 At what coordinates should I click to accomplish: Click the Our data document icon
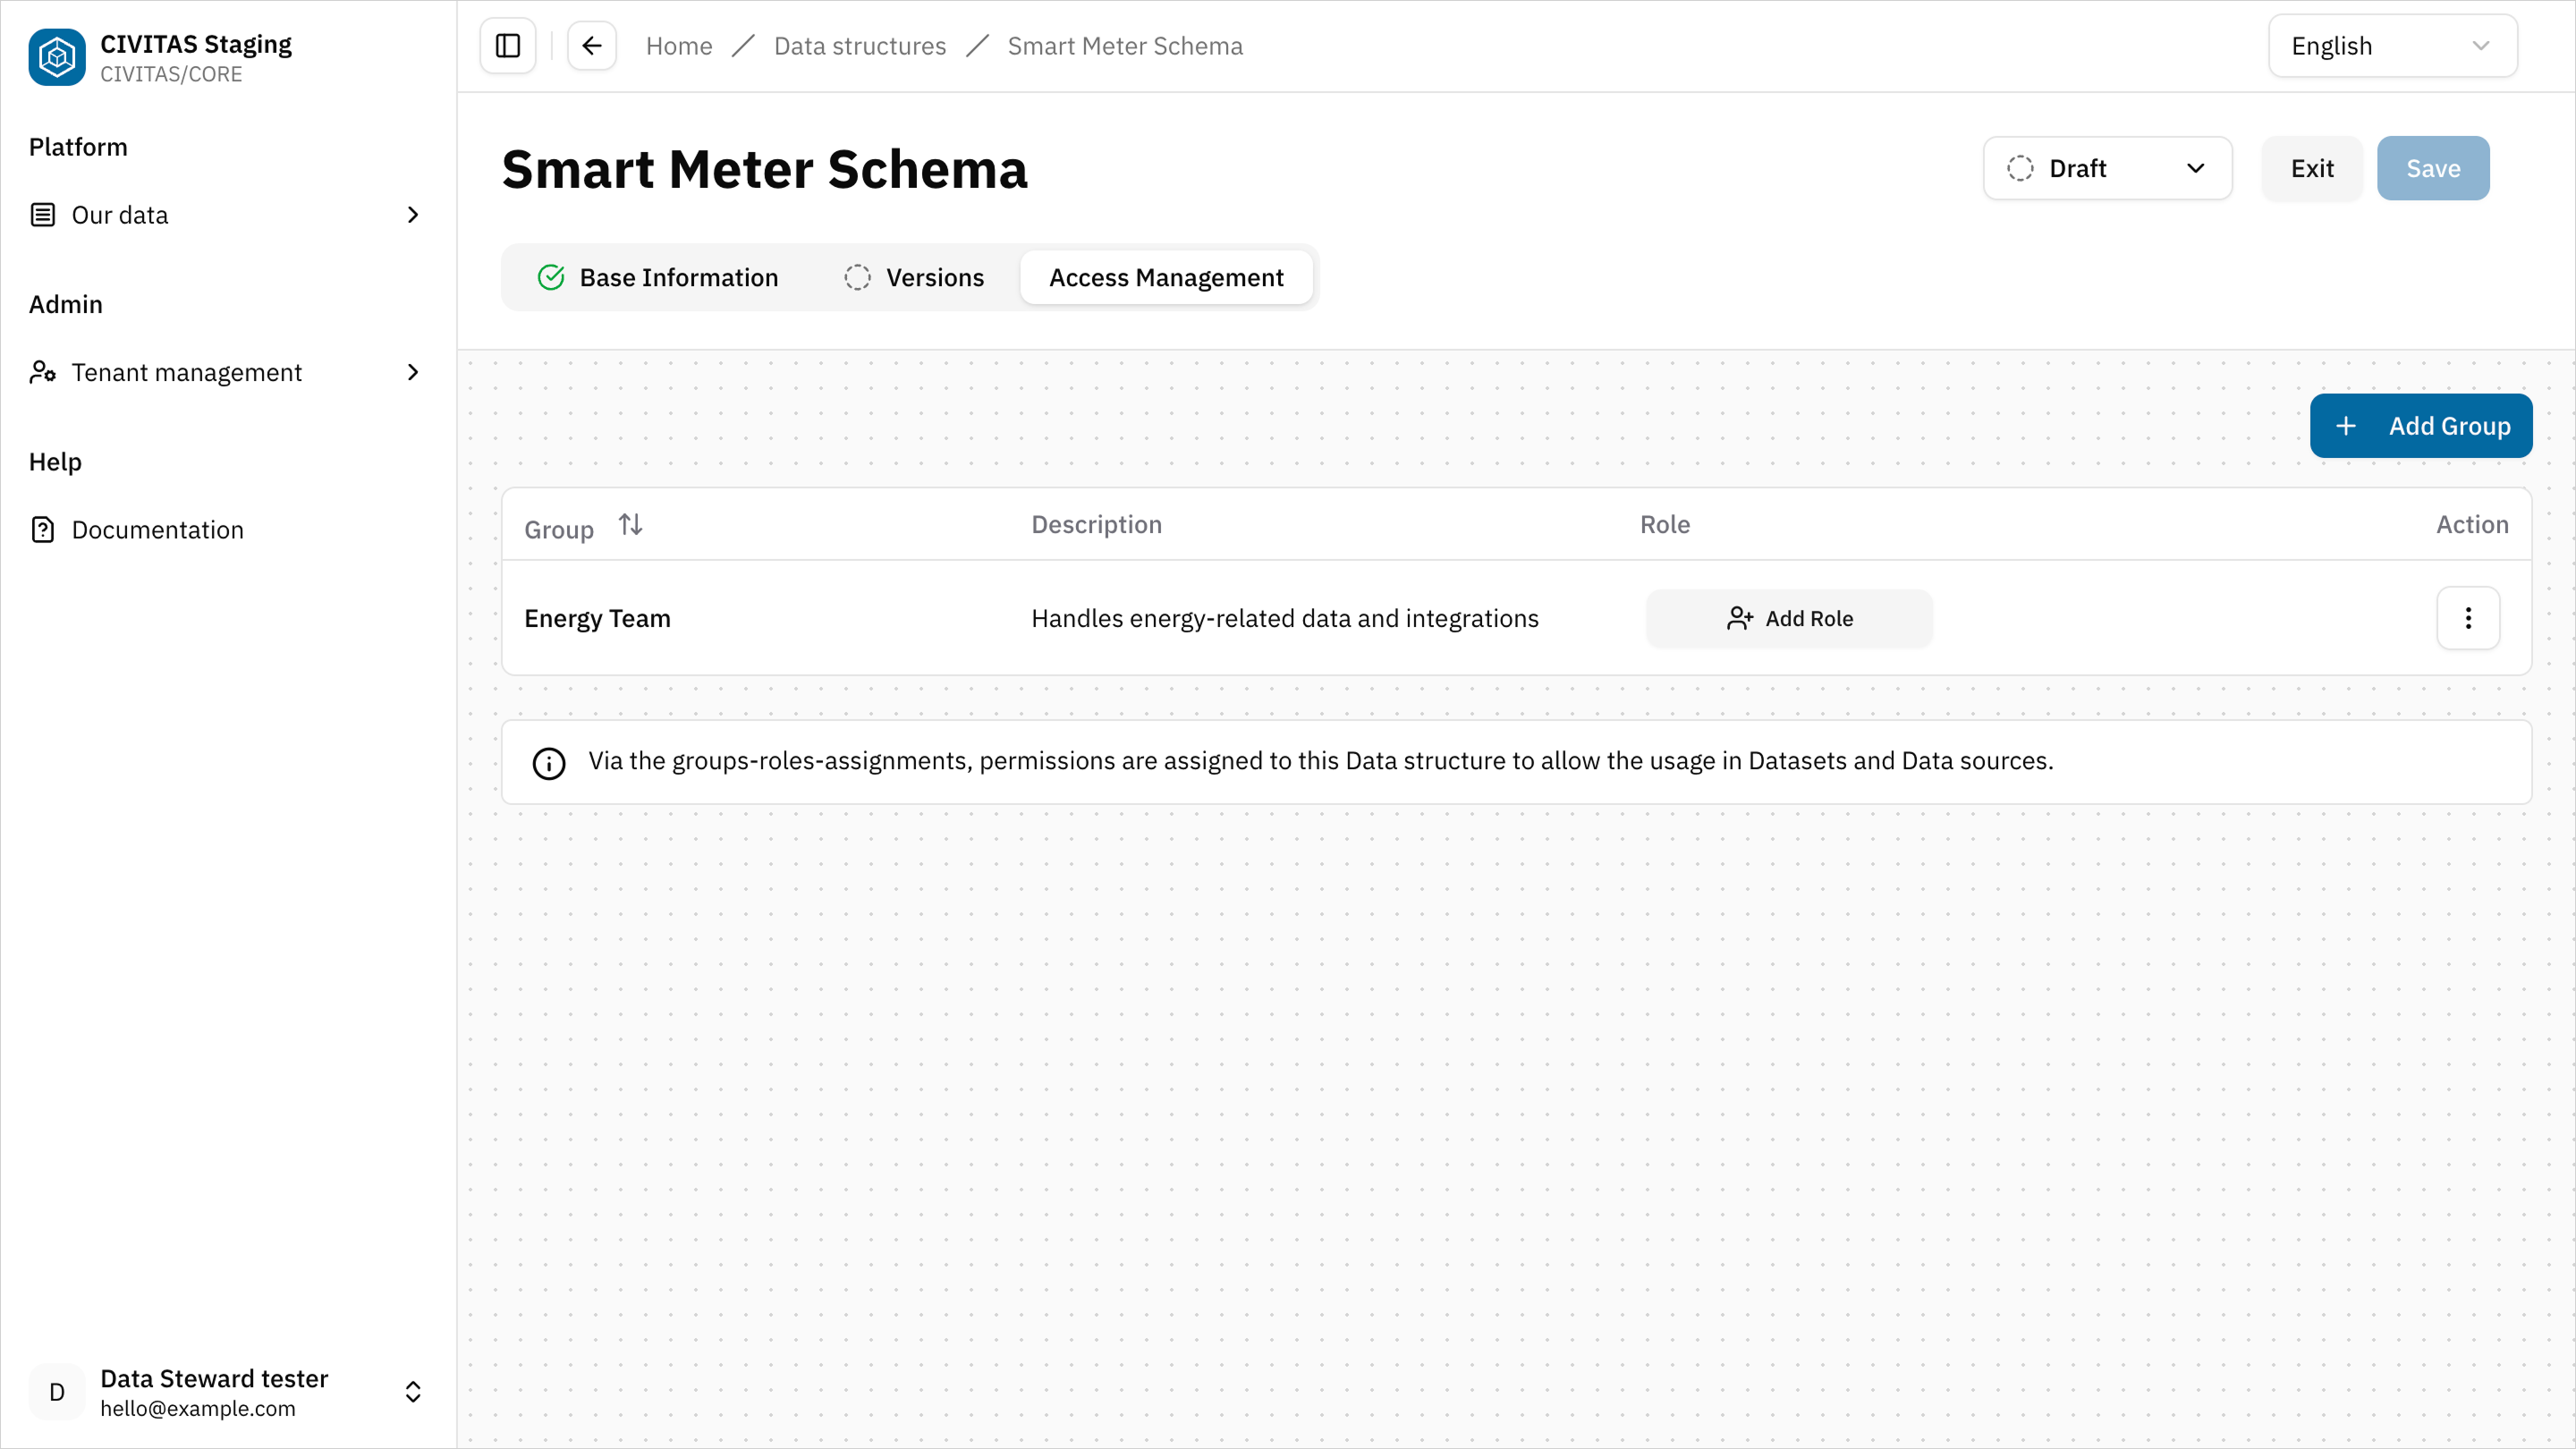[42, 214]
